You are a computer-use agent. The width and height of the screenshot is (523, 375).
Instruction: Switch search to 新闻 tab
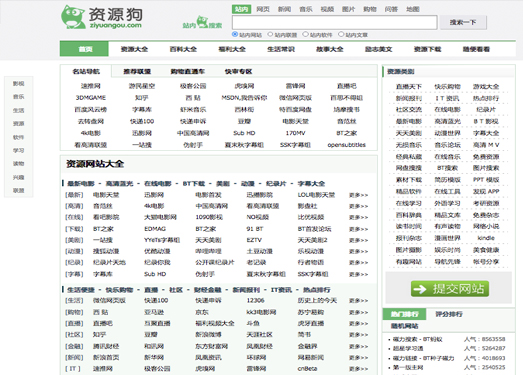[284, 9]
